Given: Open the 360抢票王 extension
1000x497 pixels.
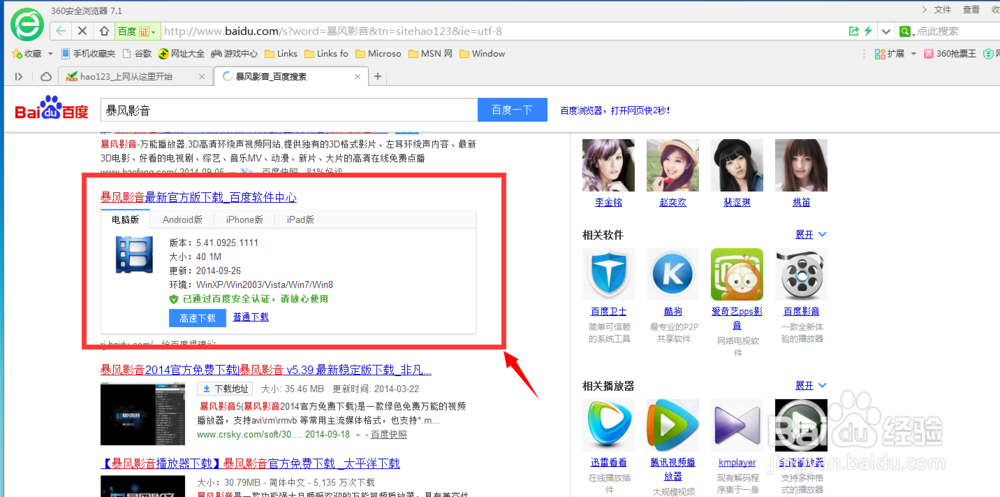Looking at the screenshot, I should (950, 54).
